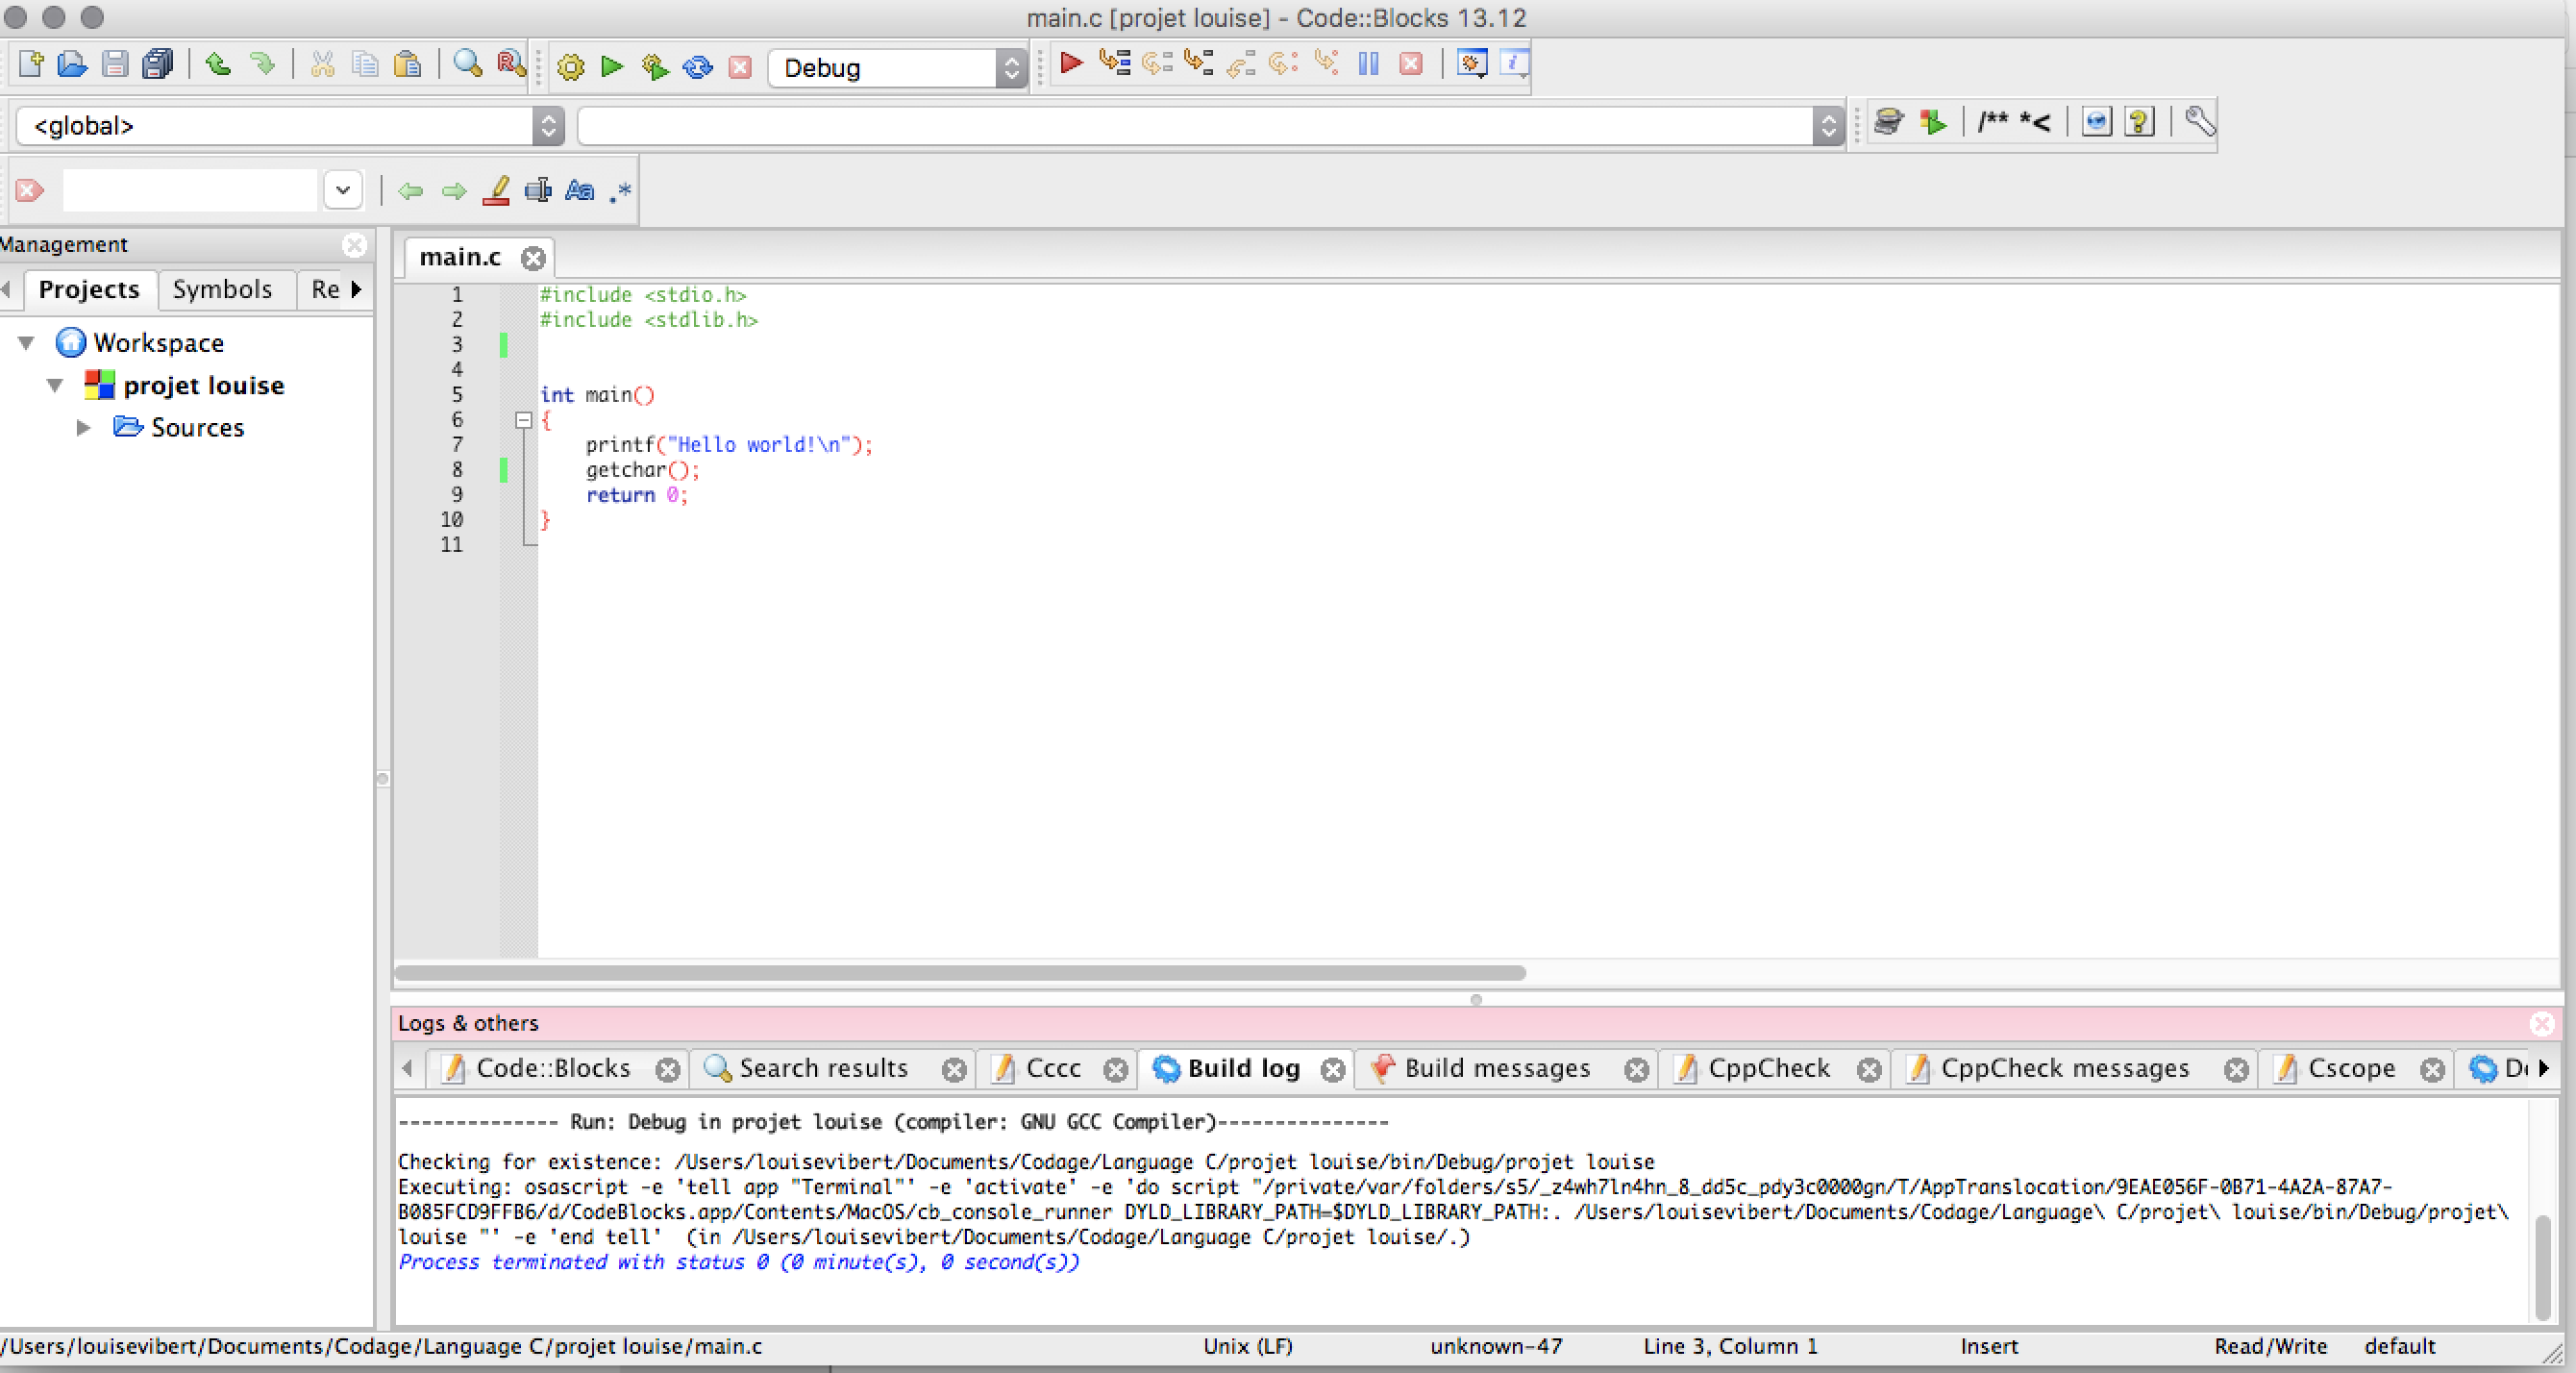Viewport: 2576px width, 1373px height.
Task: Open the Build messages log tab
Action: 1497,1068
